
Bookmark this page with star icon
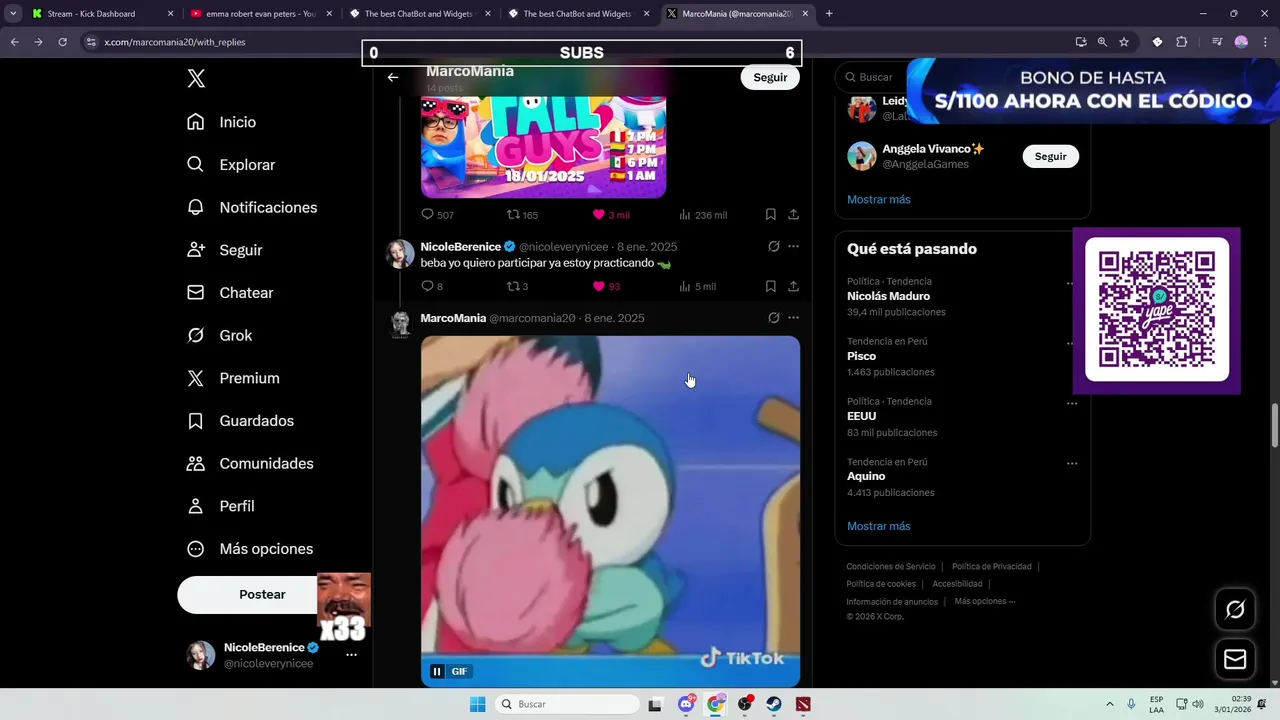pos(1124,42)
